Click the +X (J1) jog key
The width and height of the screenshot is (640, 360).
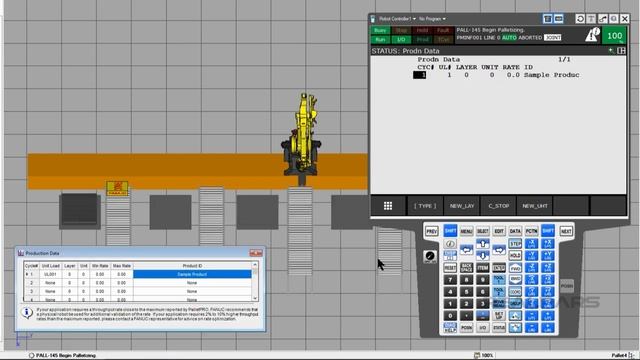pyautogui.click(x=548, y=244)
